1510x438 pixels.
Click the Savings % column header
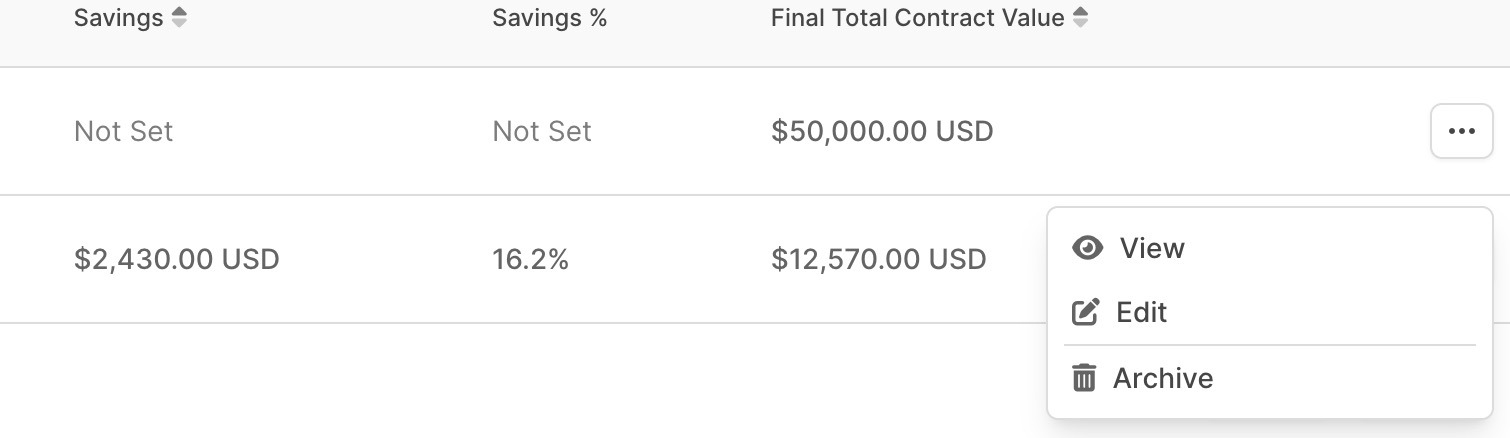pos(550,18)
